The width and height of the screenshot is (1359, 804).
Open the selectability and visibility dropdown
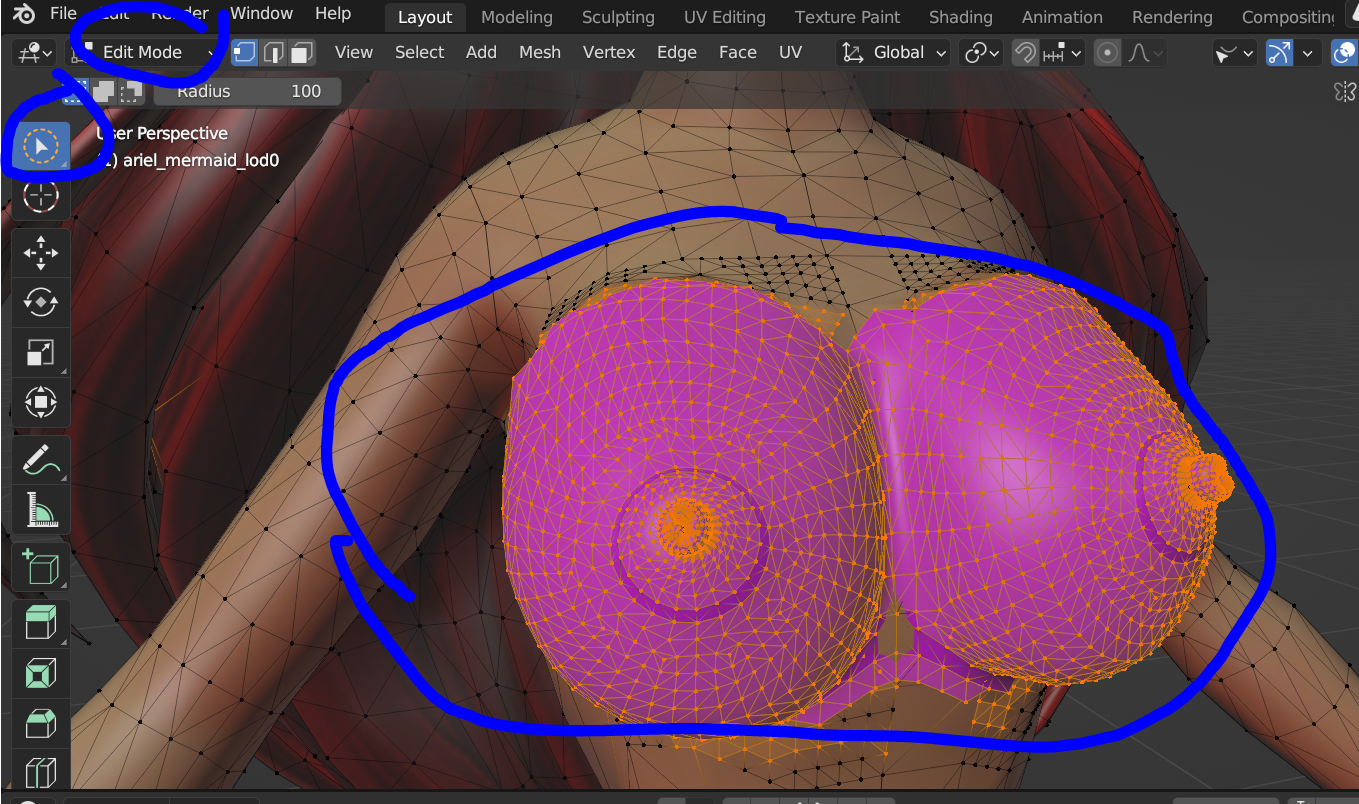1234,53
